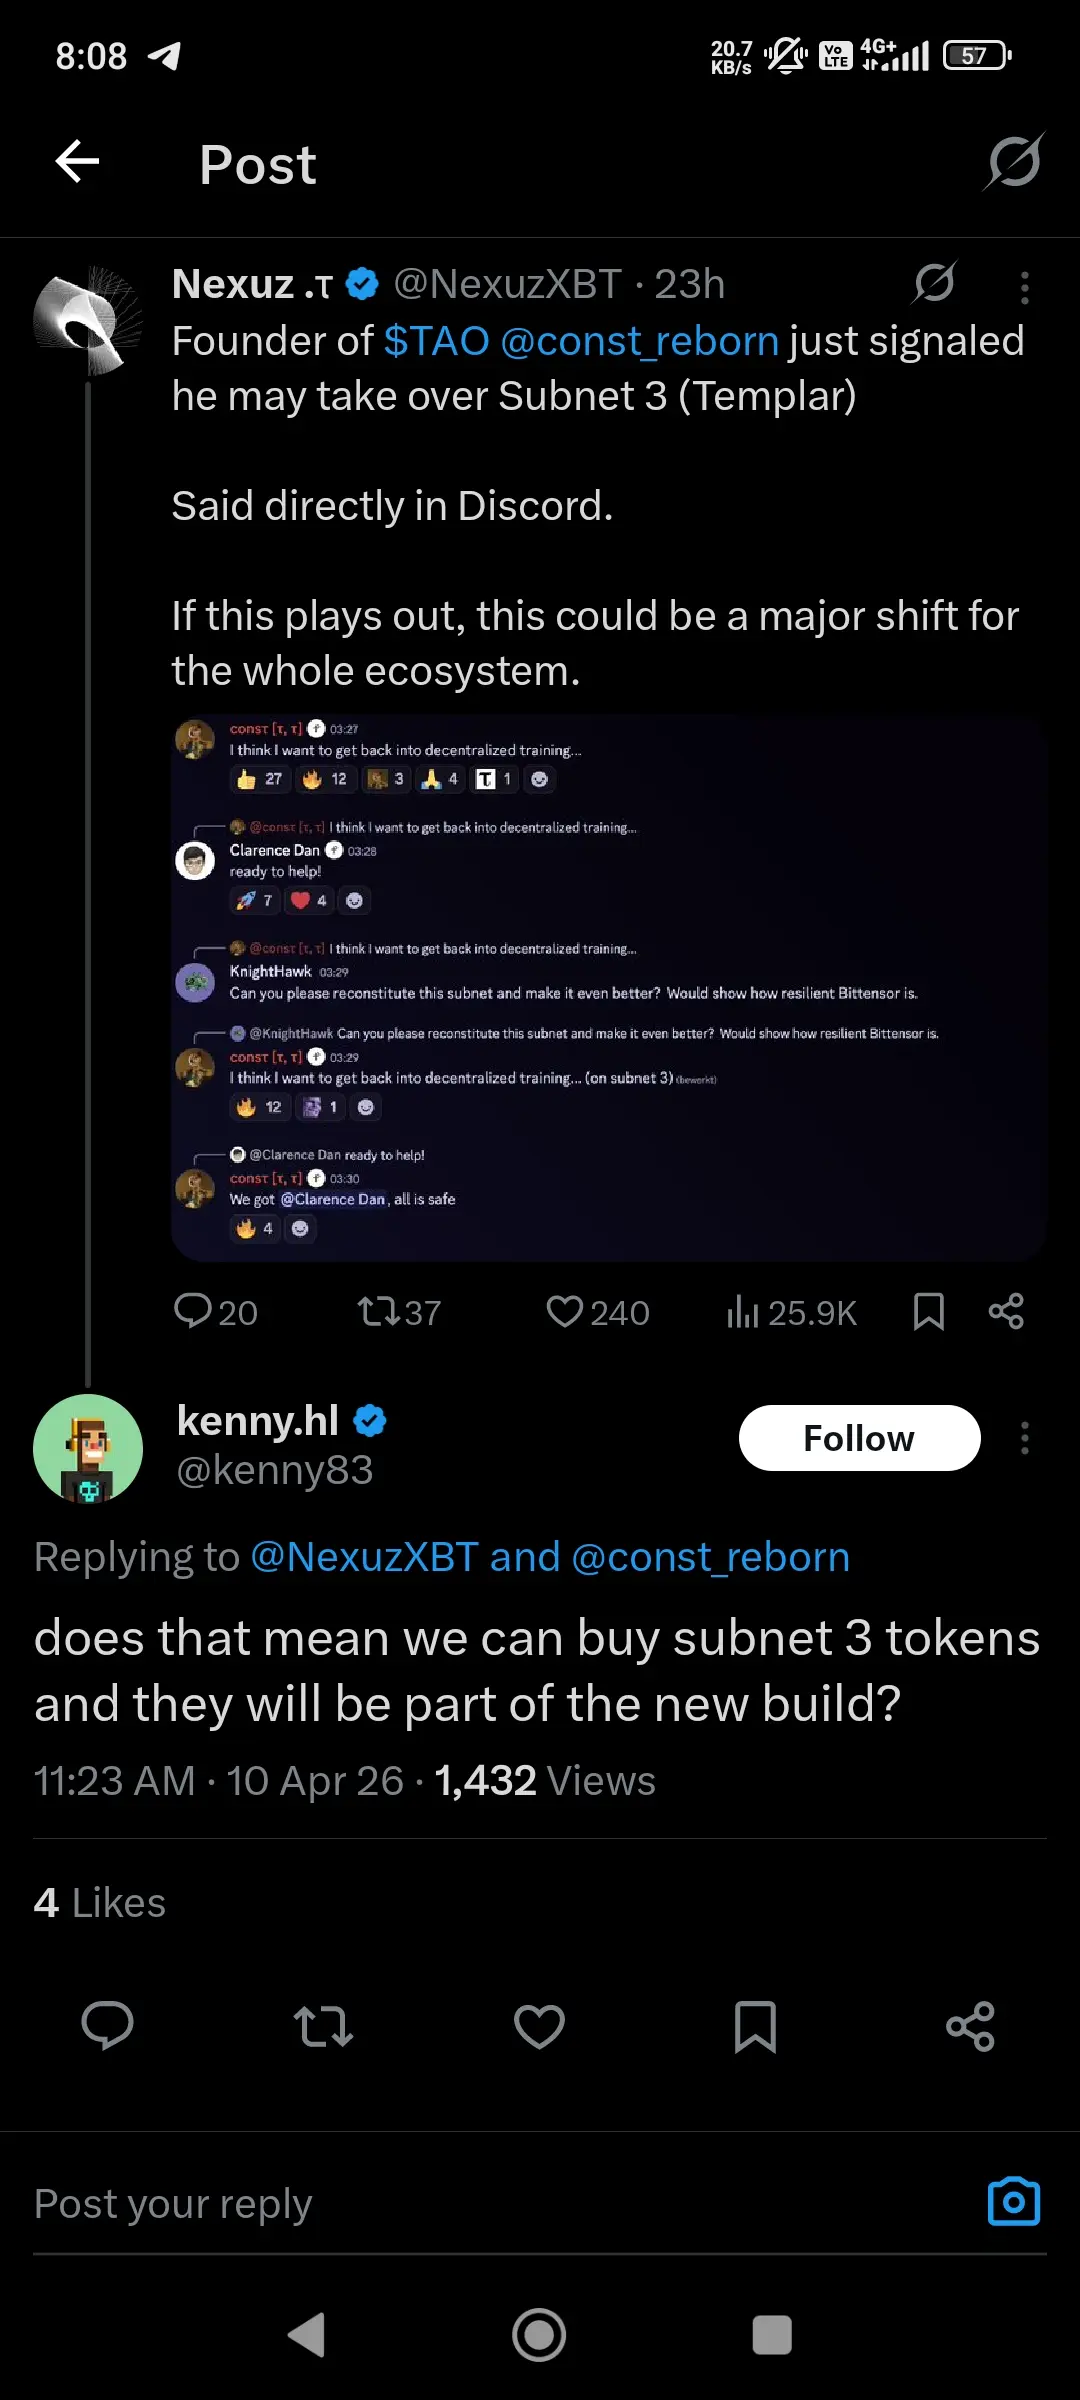Tap the Grok icon on Nexuz post
The image size is (1080, 2400).
click(x=935, y=283)
